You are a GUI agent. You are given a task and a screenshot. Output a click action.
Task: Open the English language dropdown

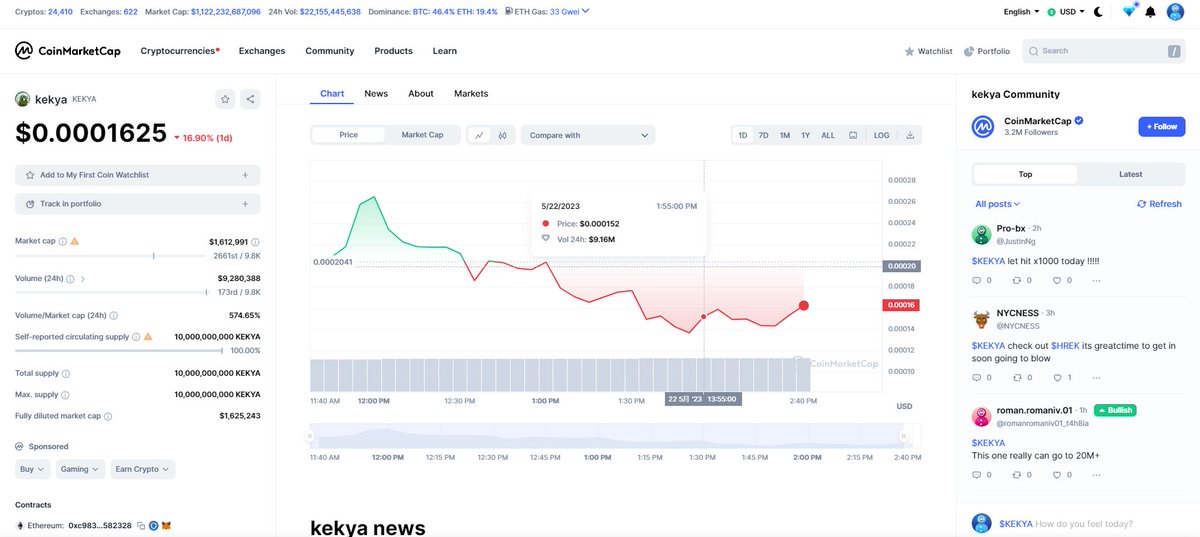(x=1021, y=12)
